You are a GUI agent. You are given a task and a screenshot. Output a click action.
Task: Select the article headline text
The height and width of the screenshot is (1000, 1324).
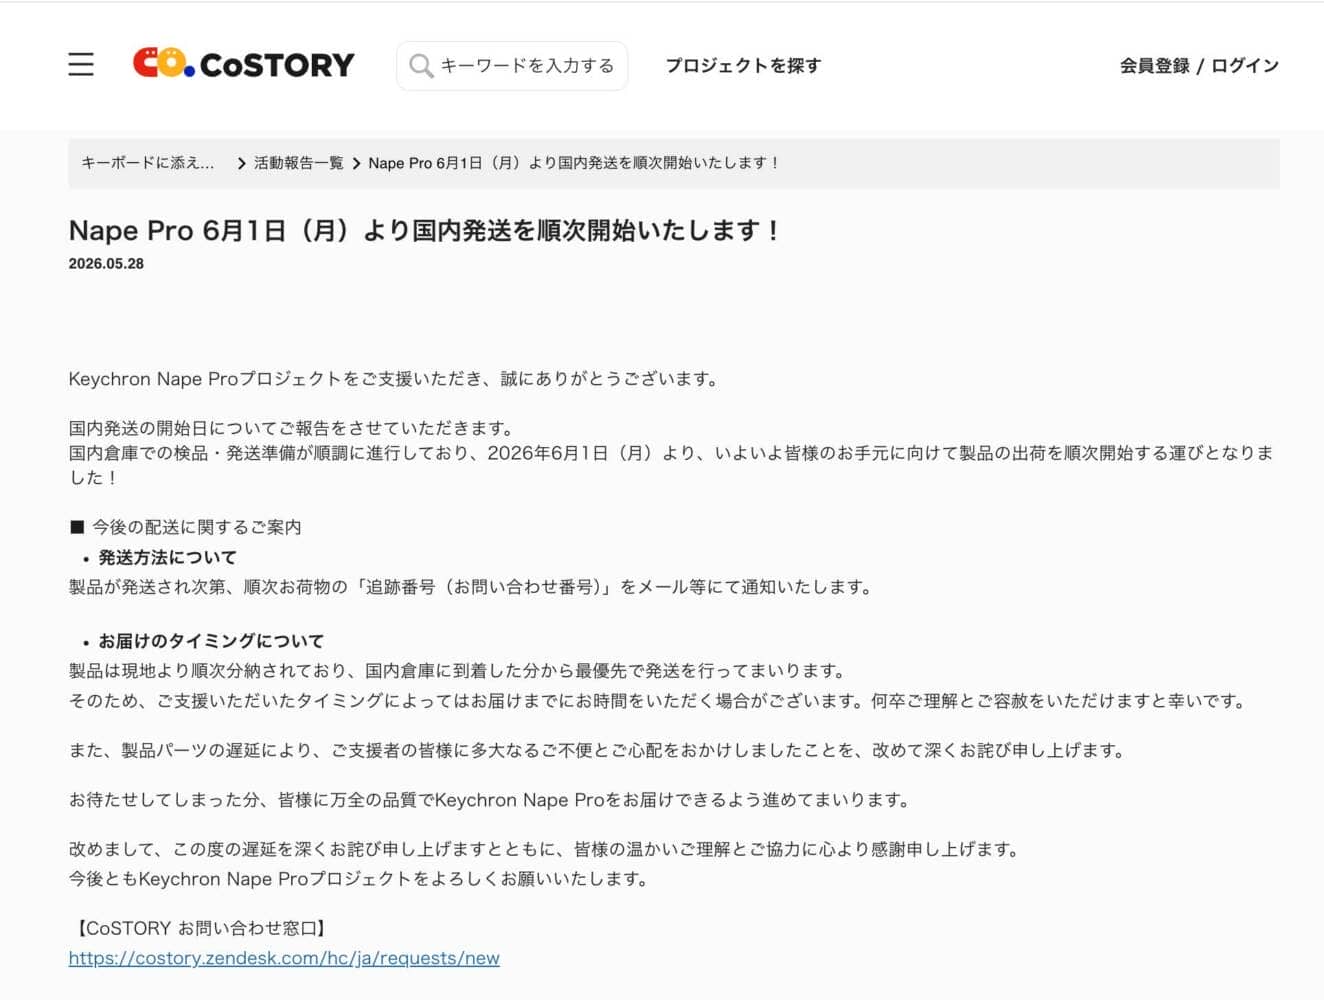click(425, 231)
